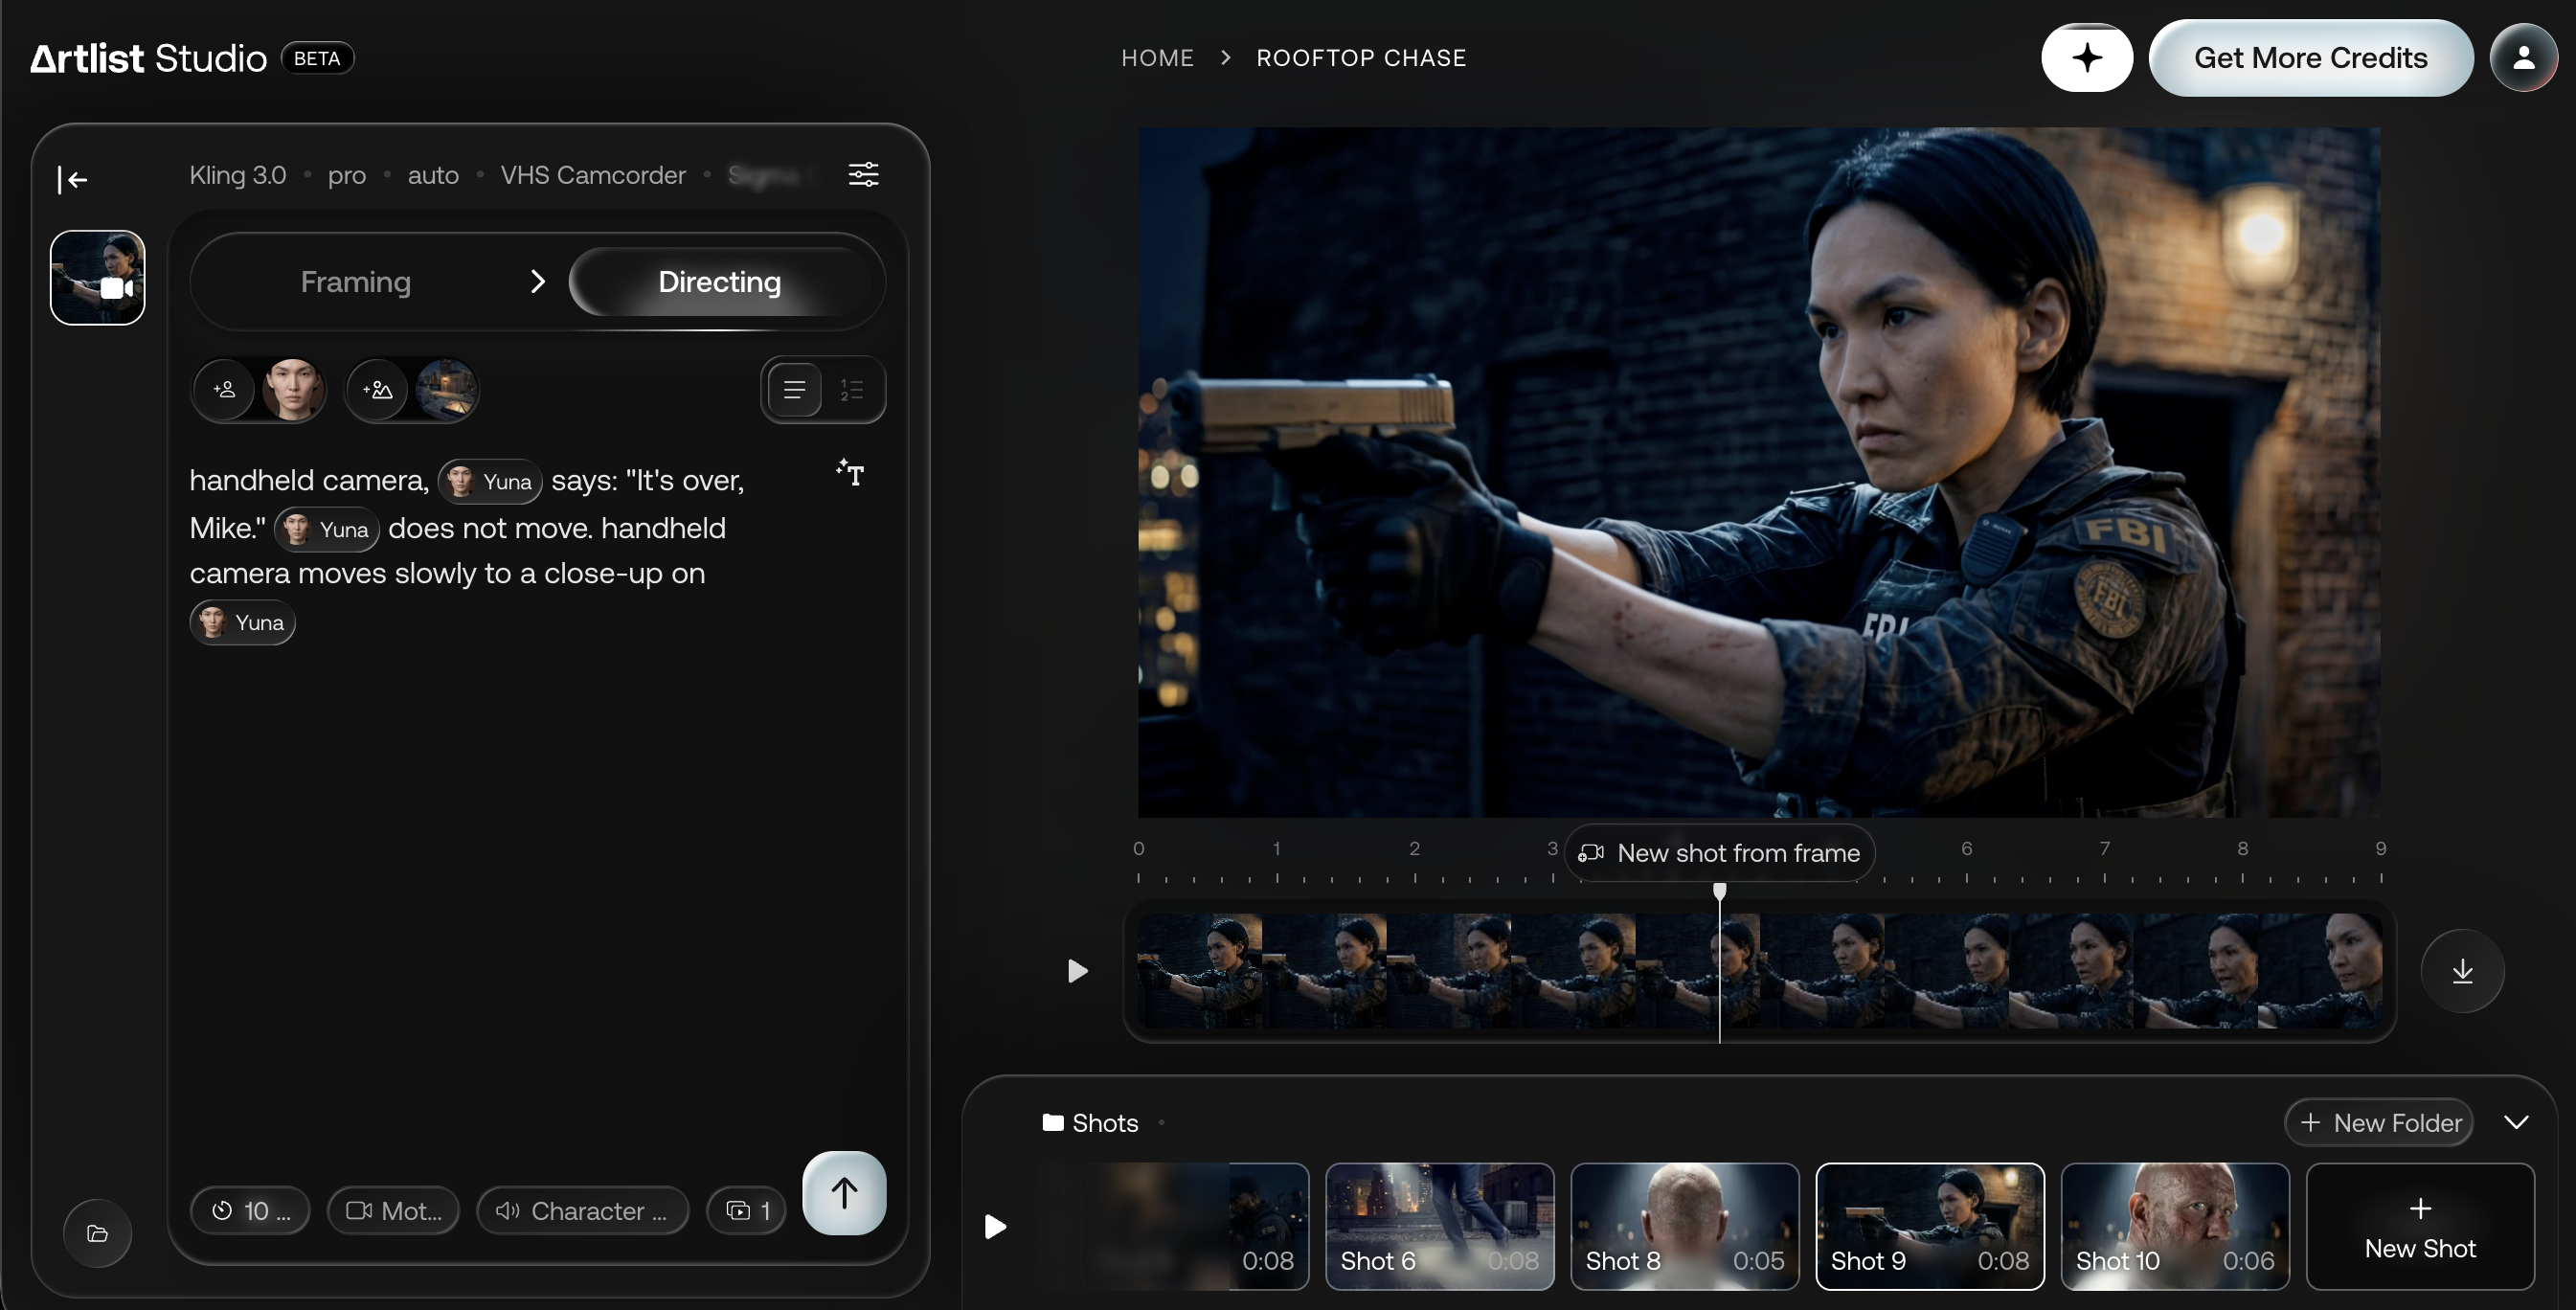Click the enhance prompt text icon
The width and height of the screenshot is (2576, 1310).
[x=850, y=472]
